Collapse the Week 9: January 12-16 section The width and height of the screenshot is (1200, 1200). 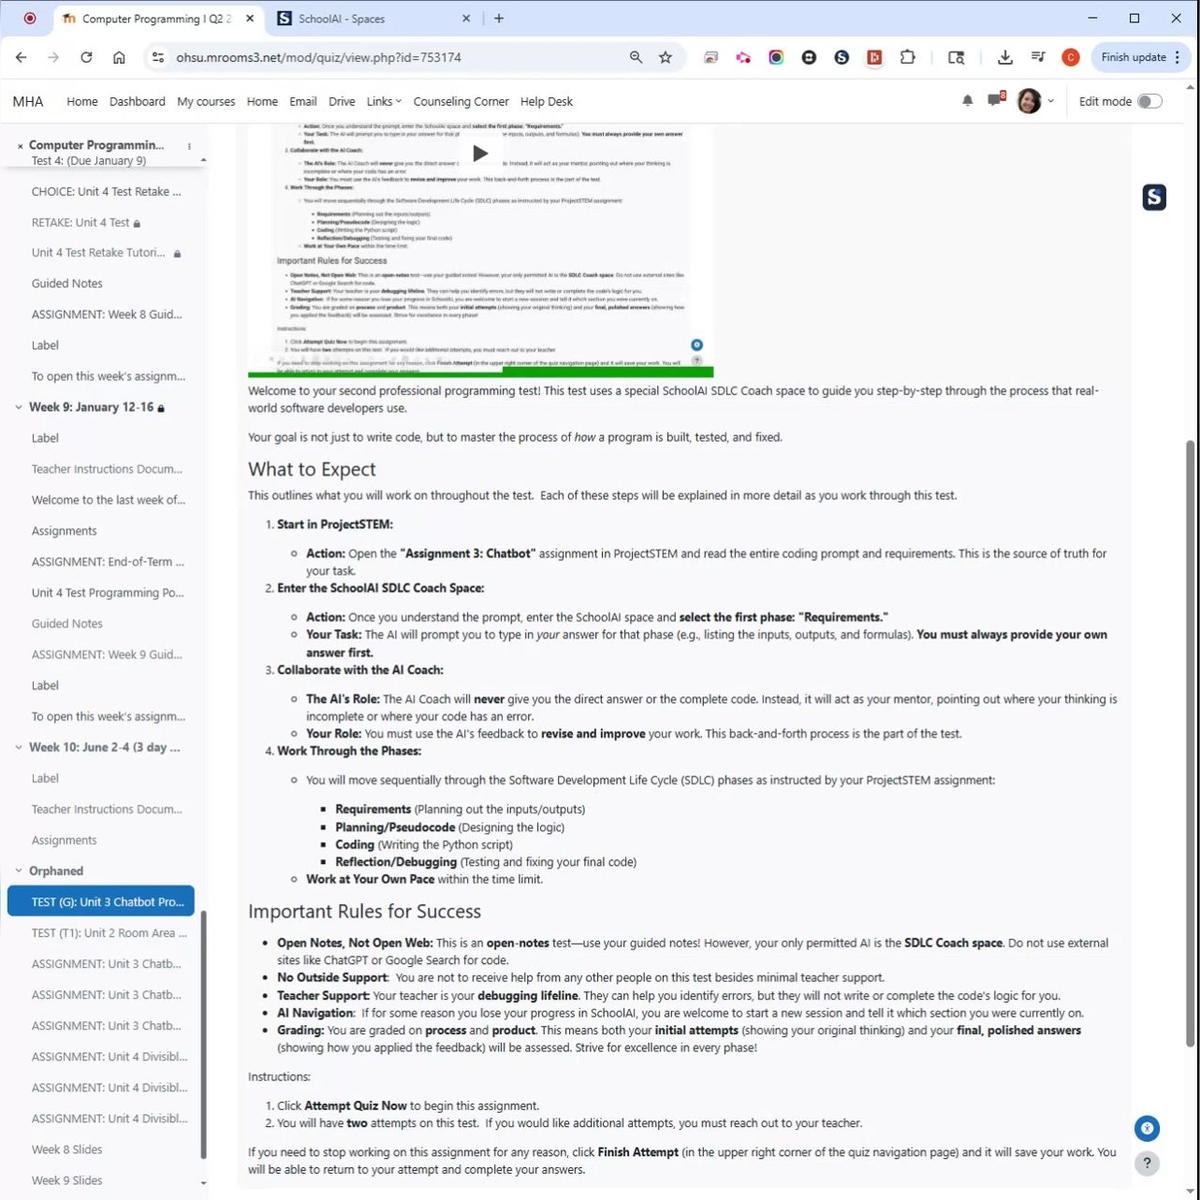pyautogui.click(x=17, y=407)
